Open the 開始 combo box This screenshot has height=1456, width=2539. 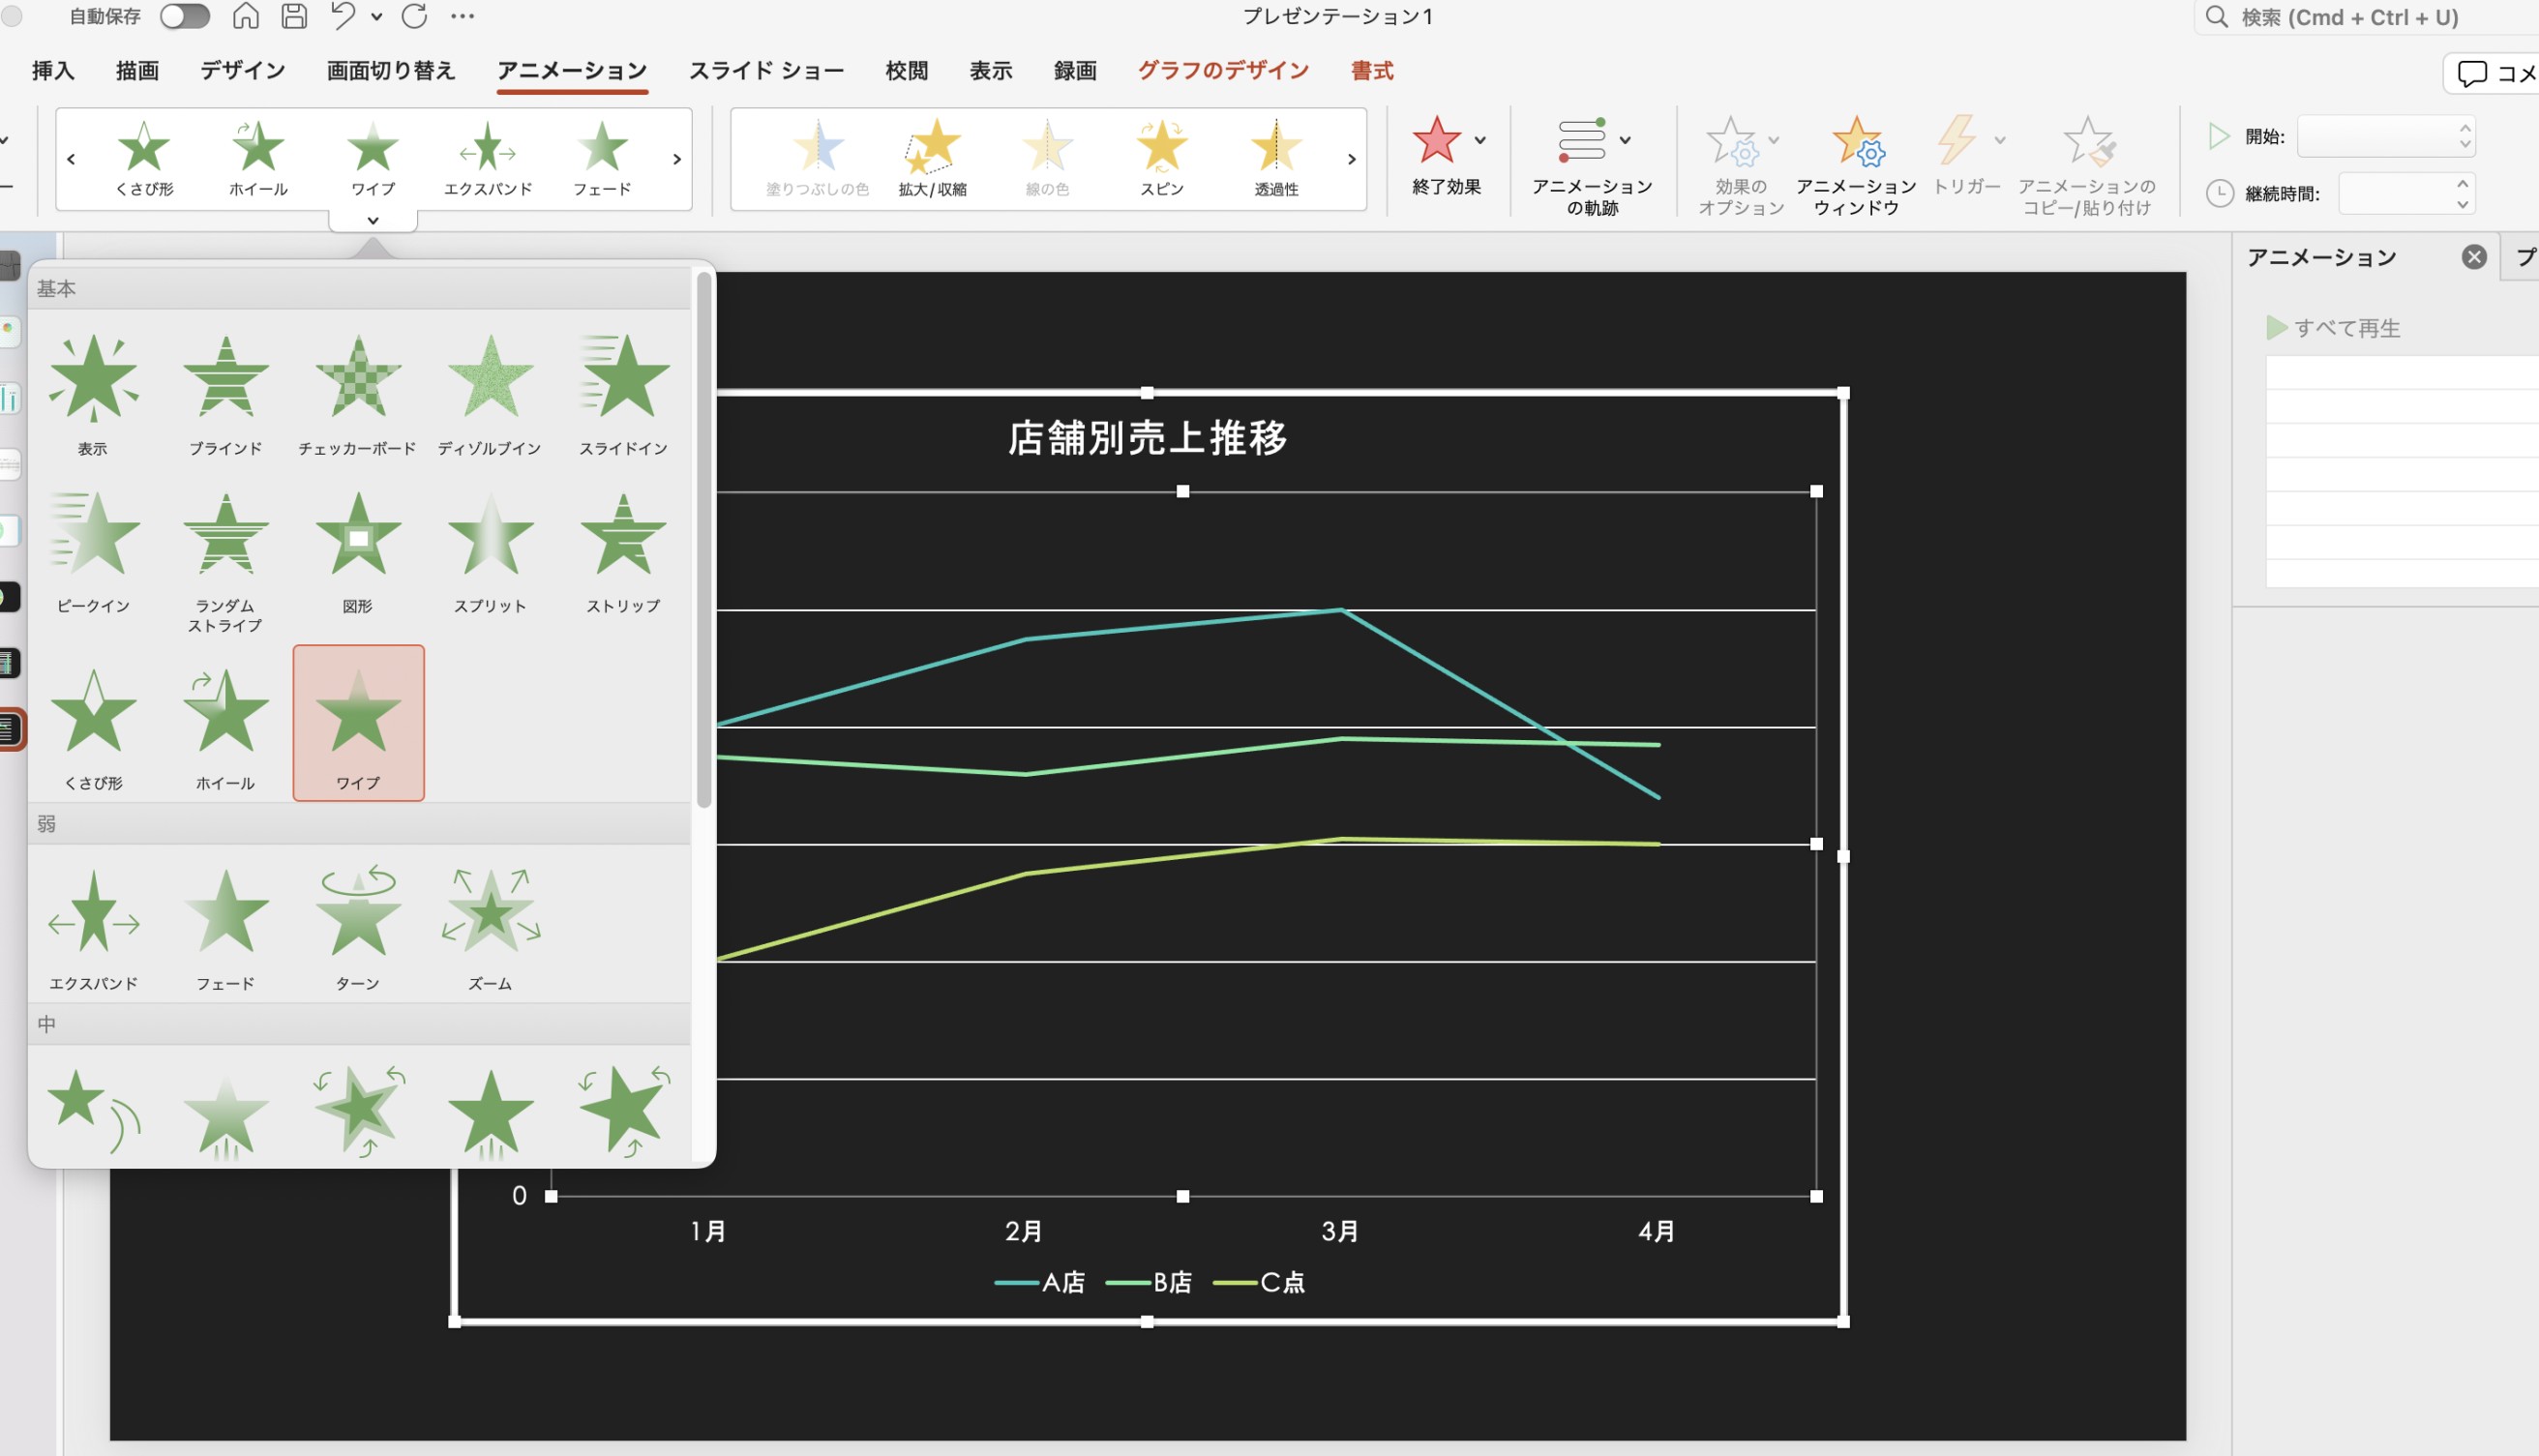(x=2385, y=136)
